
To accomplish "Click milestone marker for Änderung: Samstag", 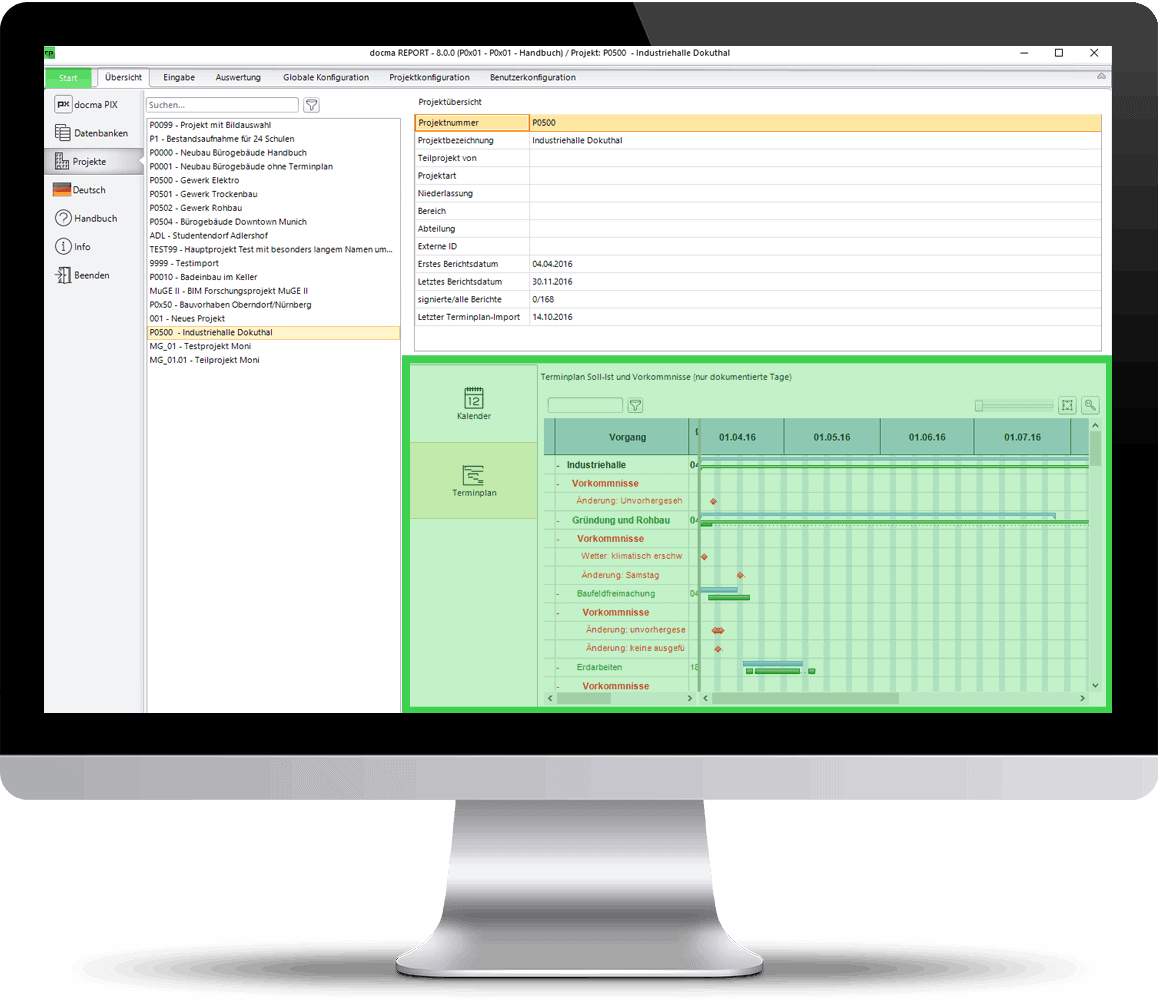I will coord(740,576).
